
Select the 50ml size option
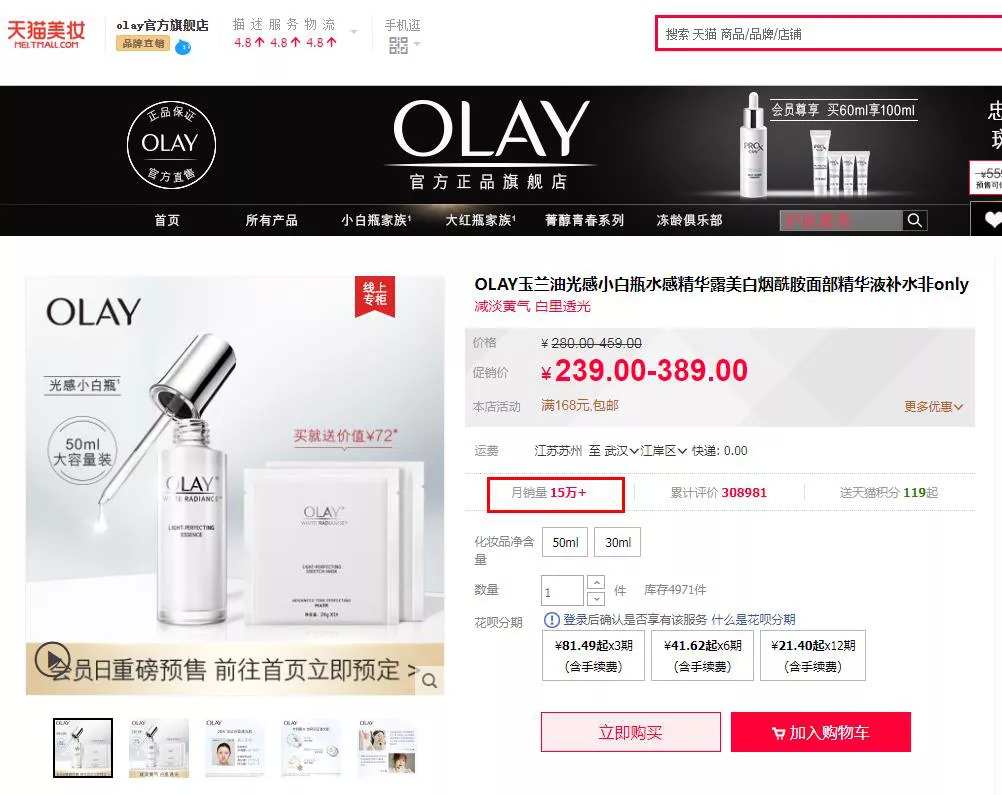click(x=565, y=543)
